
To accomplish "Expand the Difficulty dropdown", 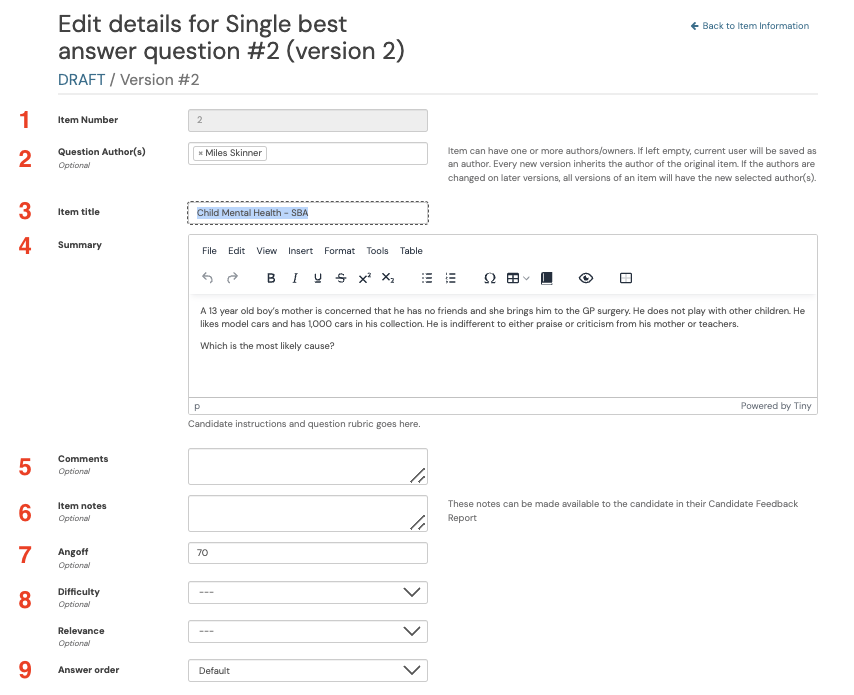I will tap(308, 593).
